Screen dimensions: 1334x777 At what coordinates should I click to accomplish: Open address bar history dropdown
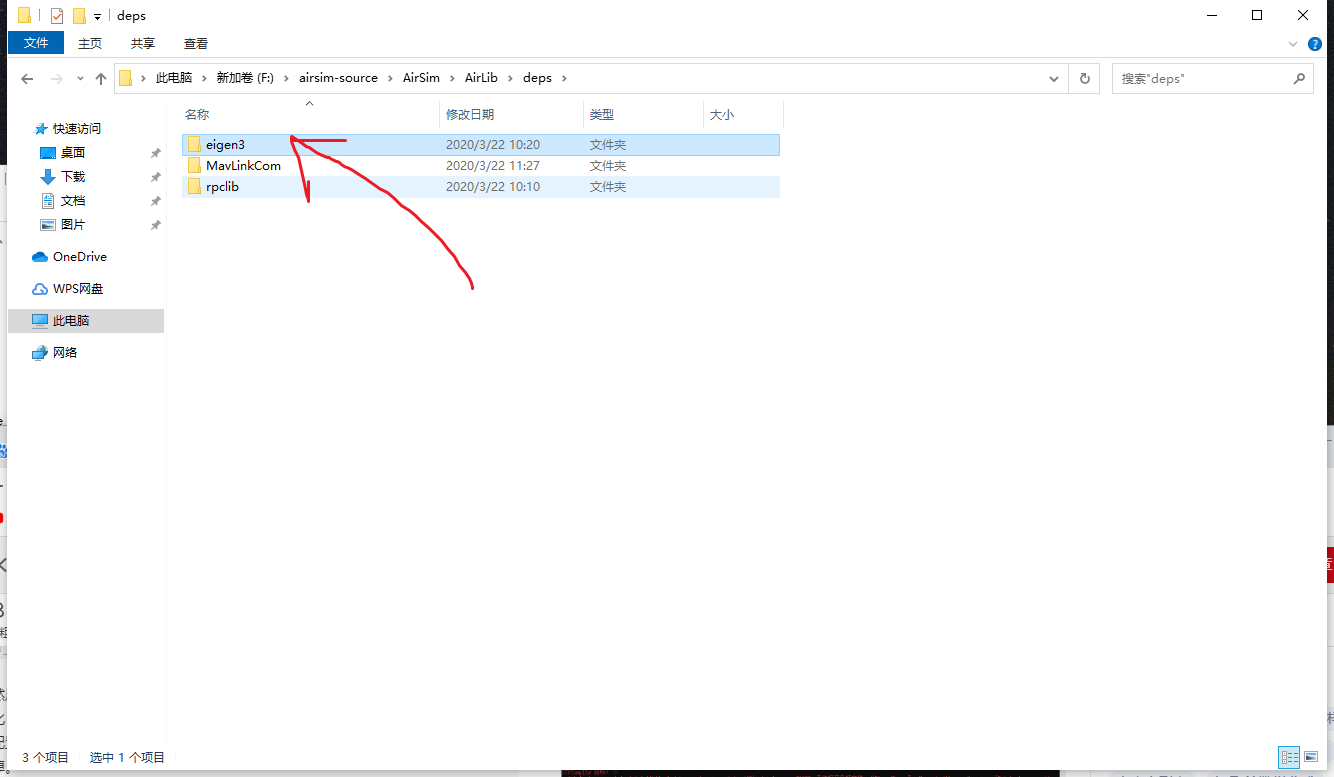[x=1054, y=78]
